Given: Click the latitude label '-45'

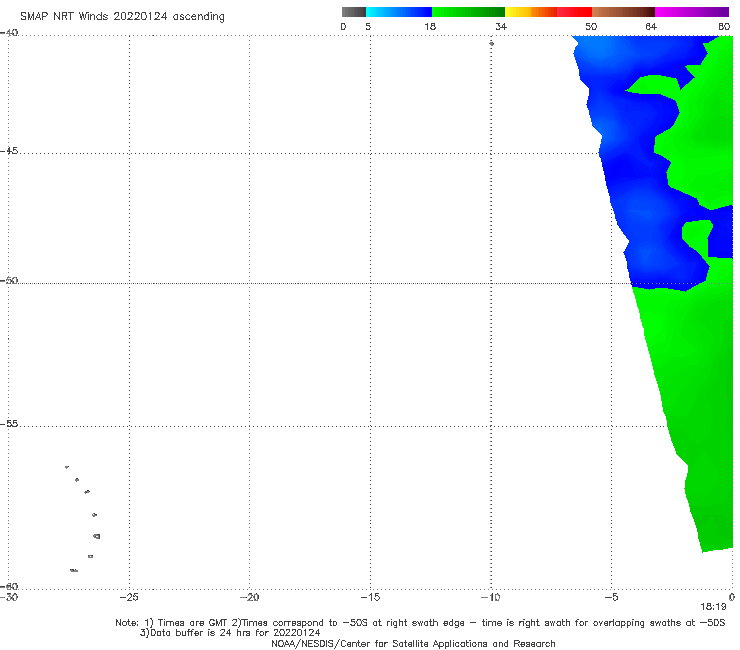Looking at the screenshot, I should tap(9, 151).
